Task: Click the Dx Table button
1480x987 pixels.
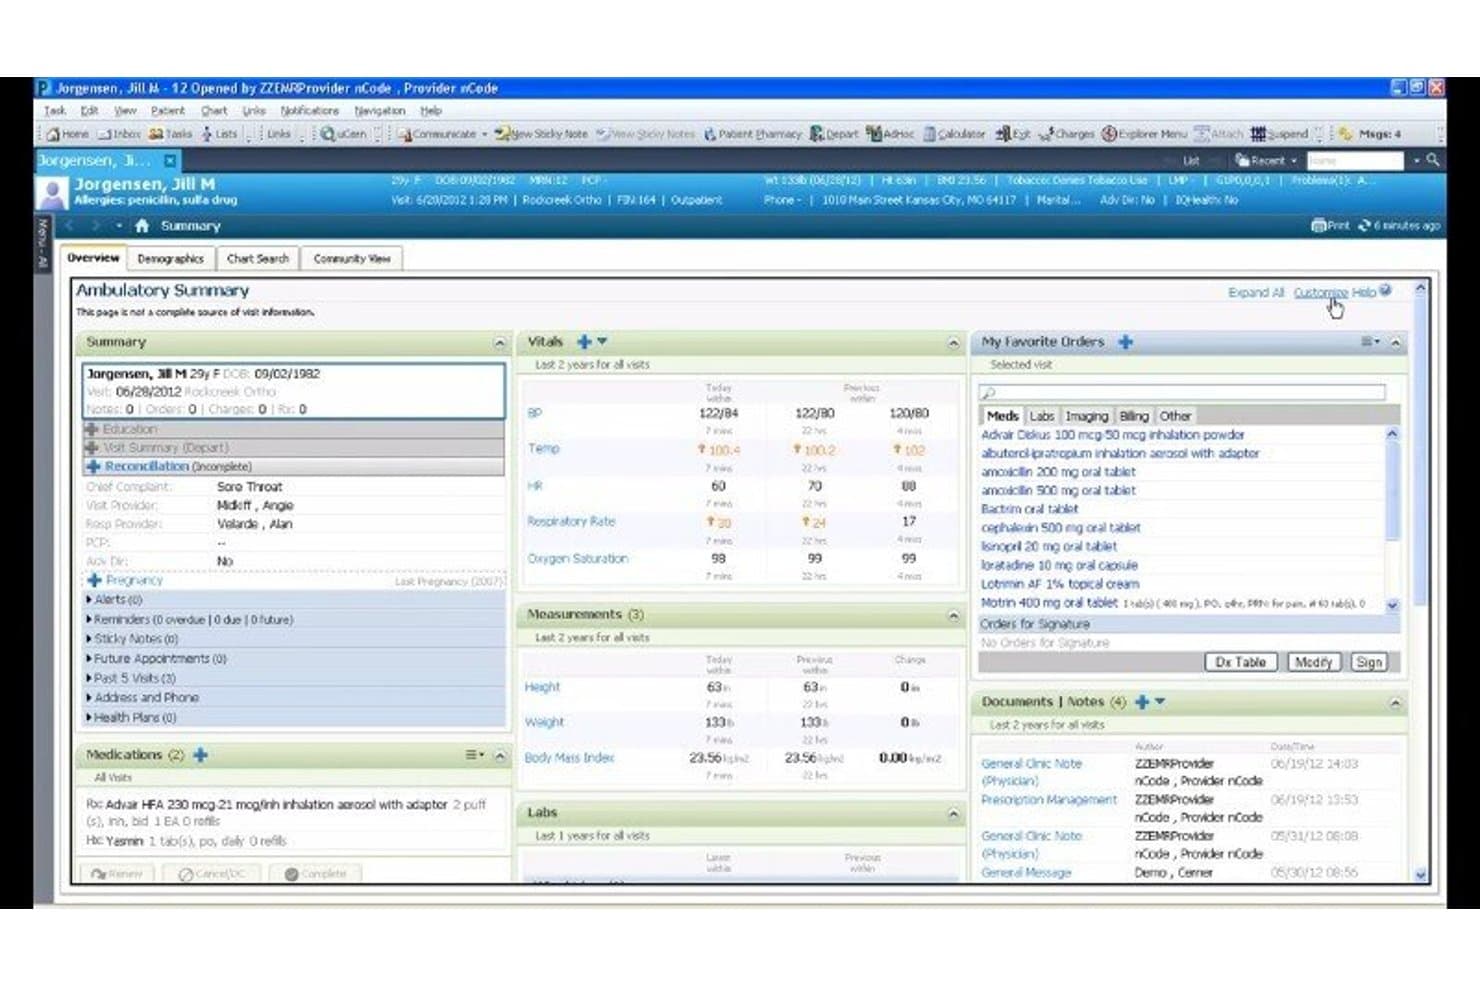Action: 1241,662
